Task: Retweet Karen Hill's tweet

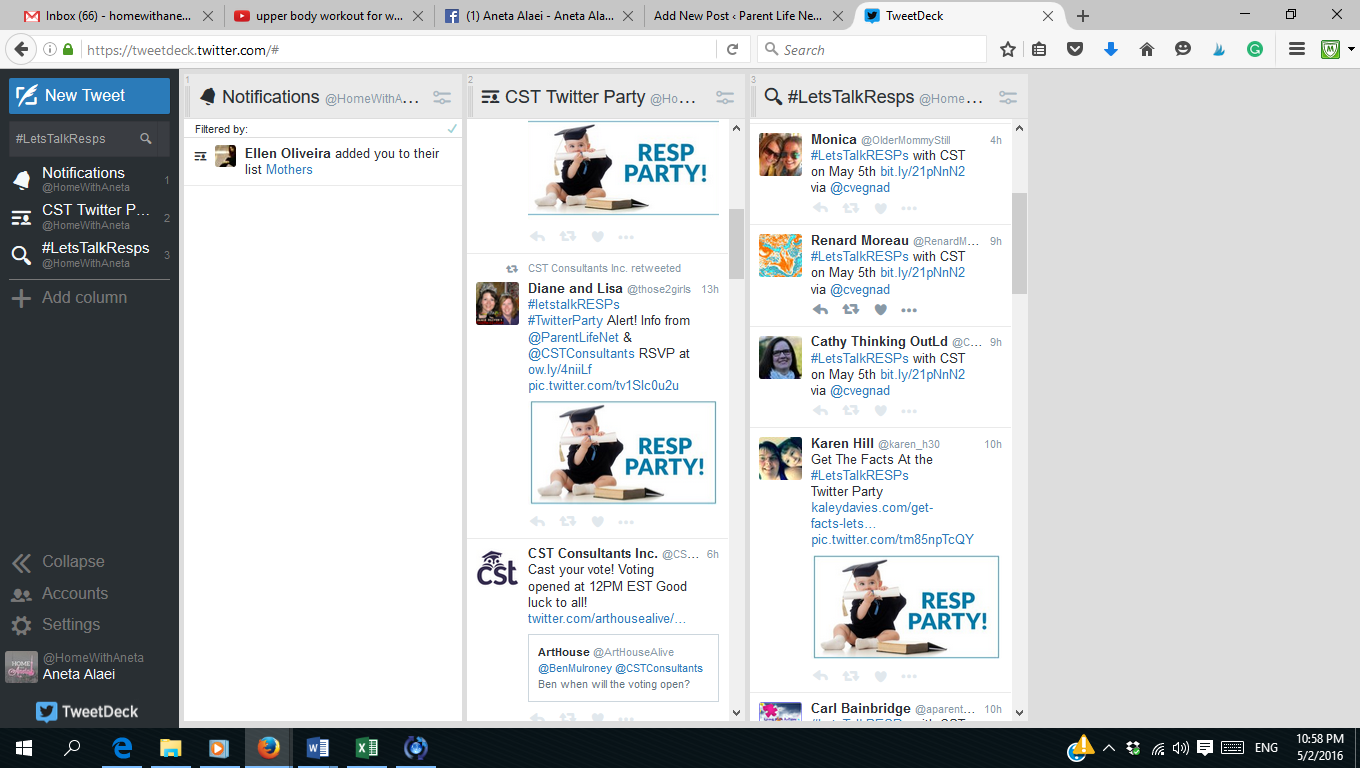Action: point(852,675)
